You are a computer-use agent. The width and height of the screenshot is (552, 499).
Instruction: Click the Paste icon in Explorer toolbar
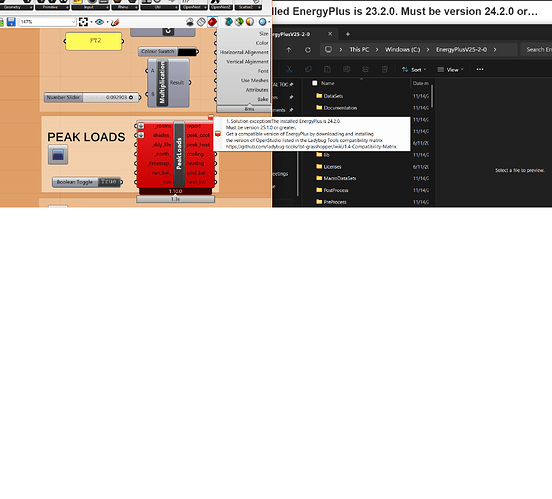(x=327, y=69)
